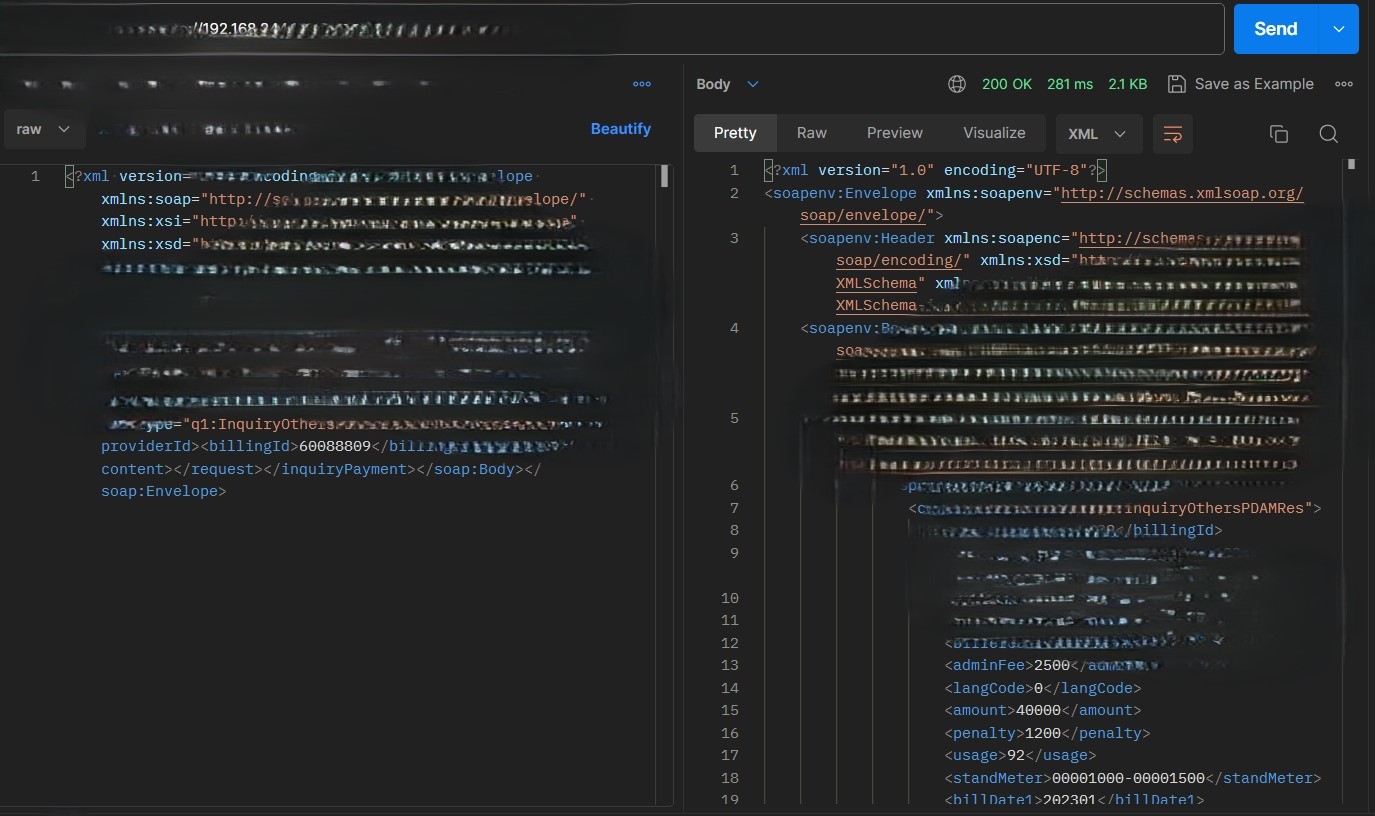The height and width of the screenshot is (816, 1375).
Task: Click the Send button
Action: (1275, 29)
